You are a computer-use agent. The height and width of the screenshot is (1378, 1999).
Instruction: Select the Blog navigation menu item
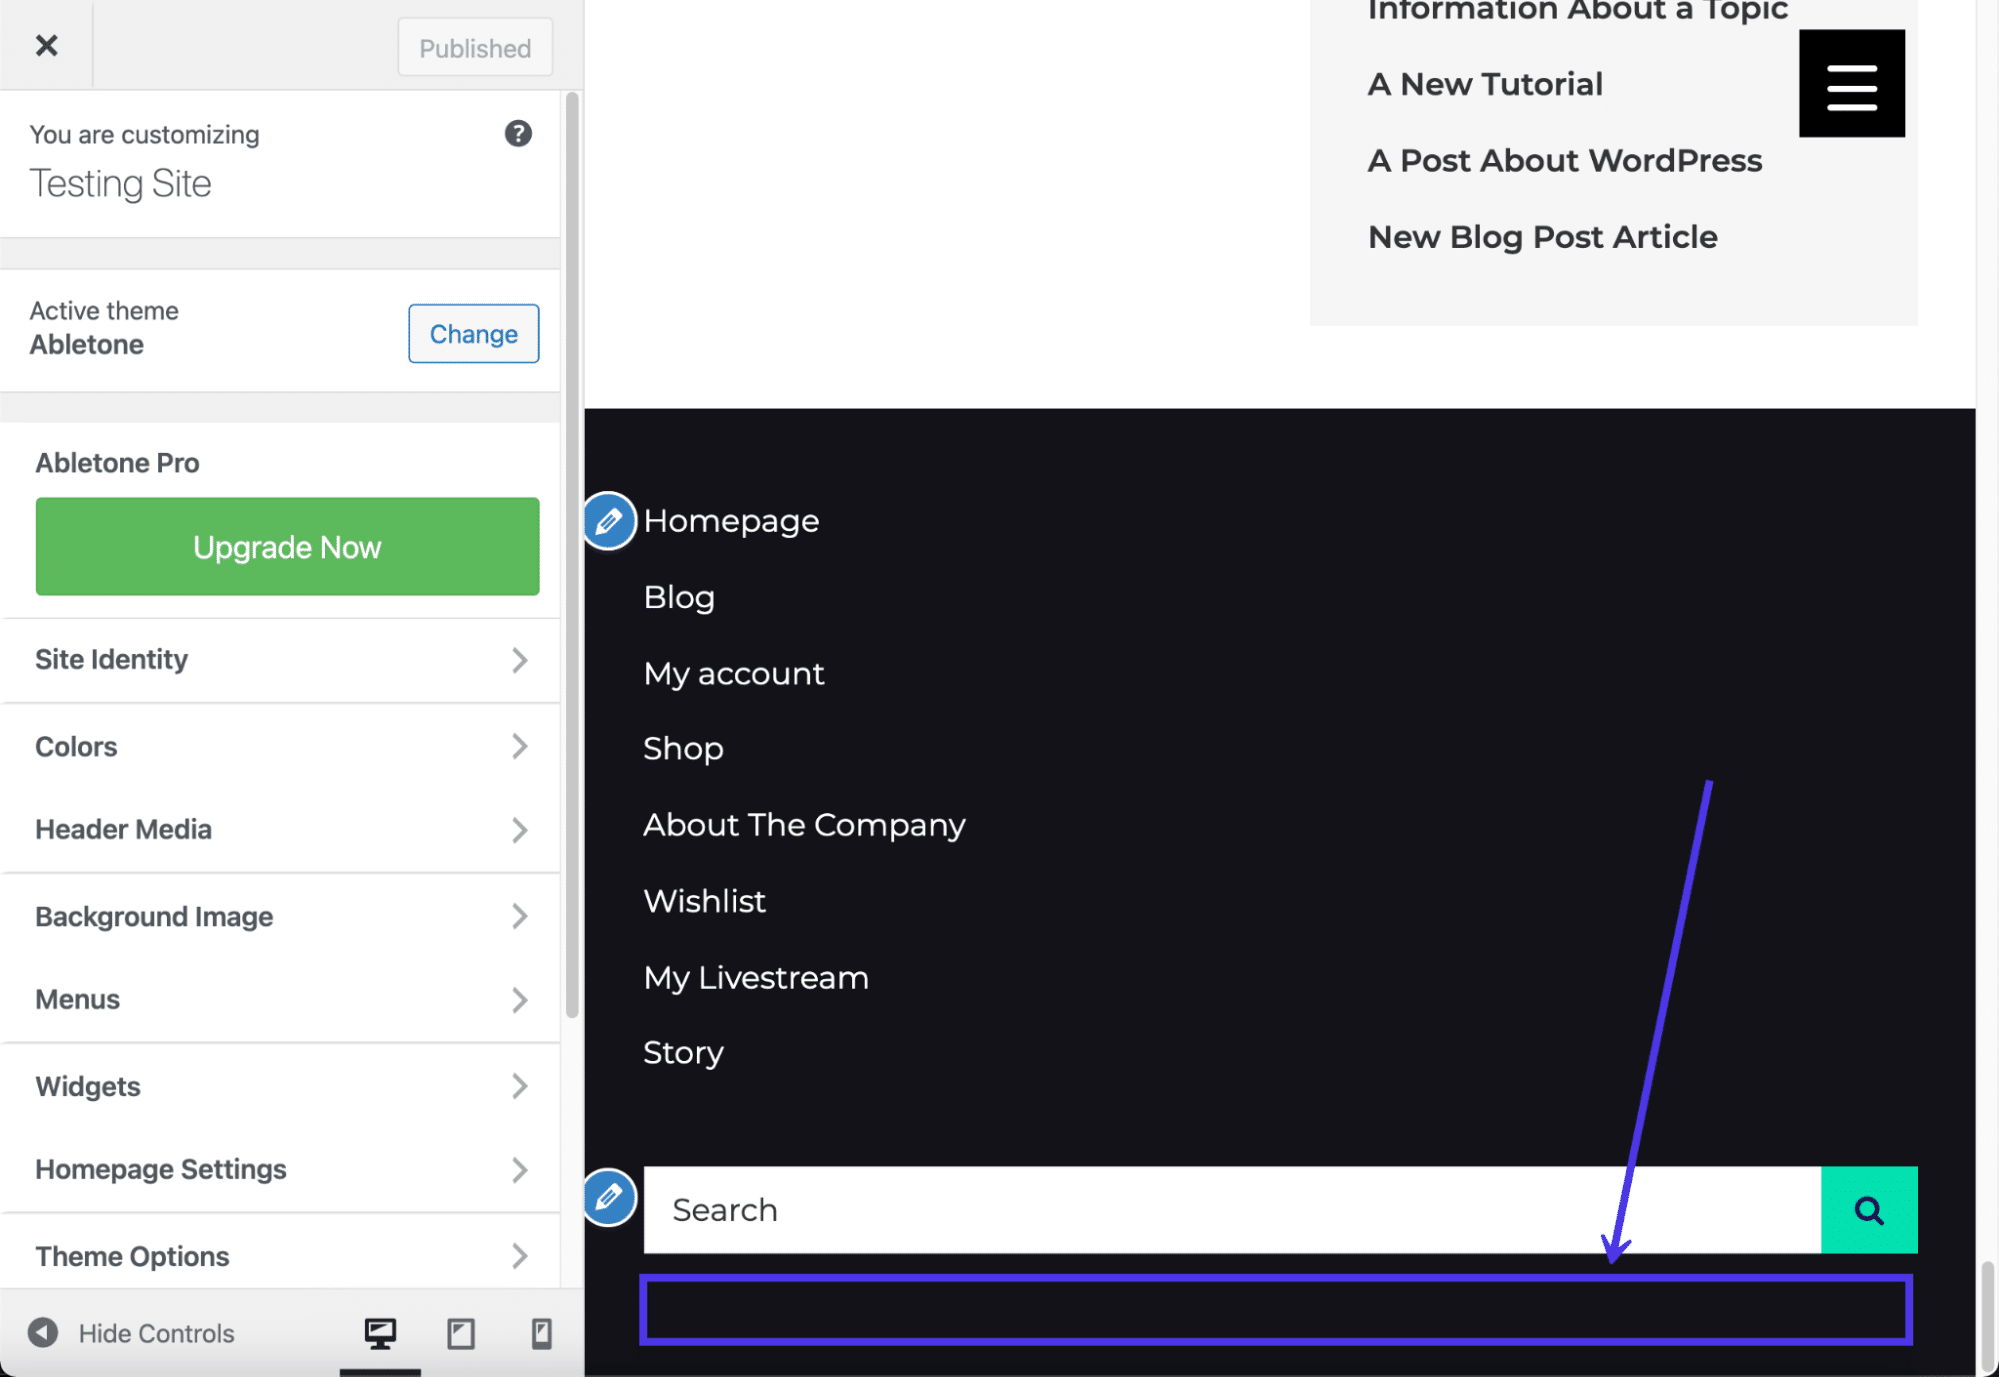[x=679, y=596]
